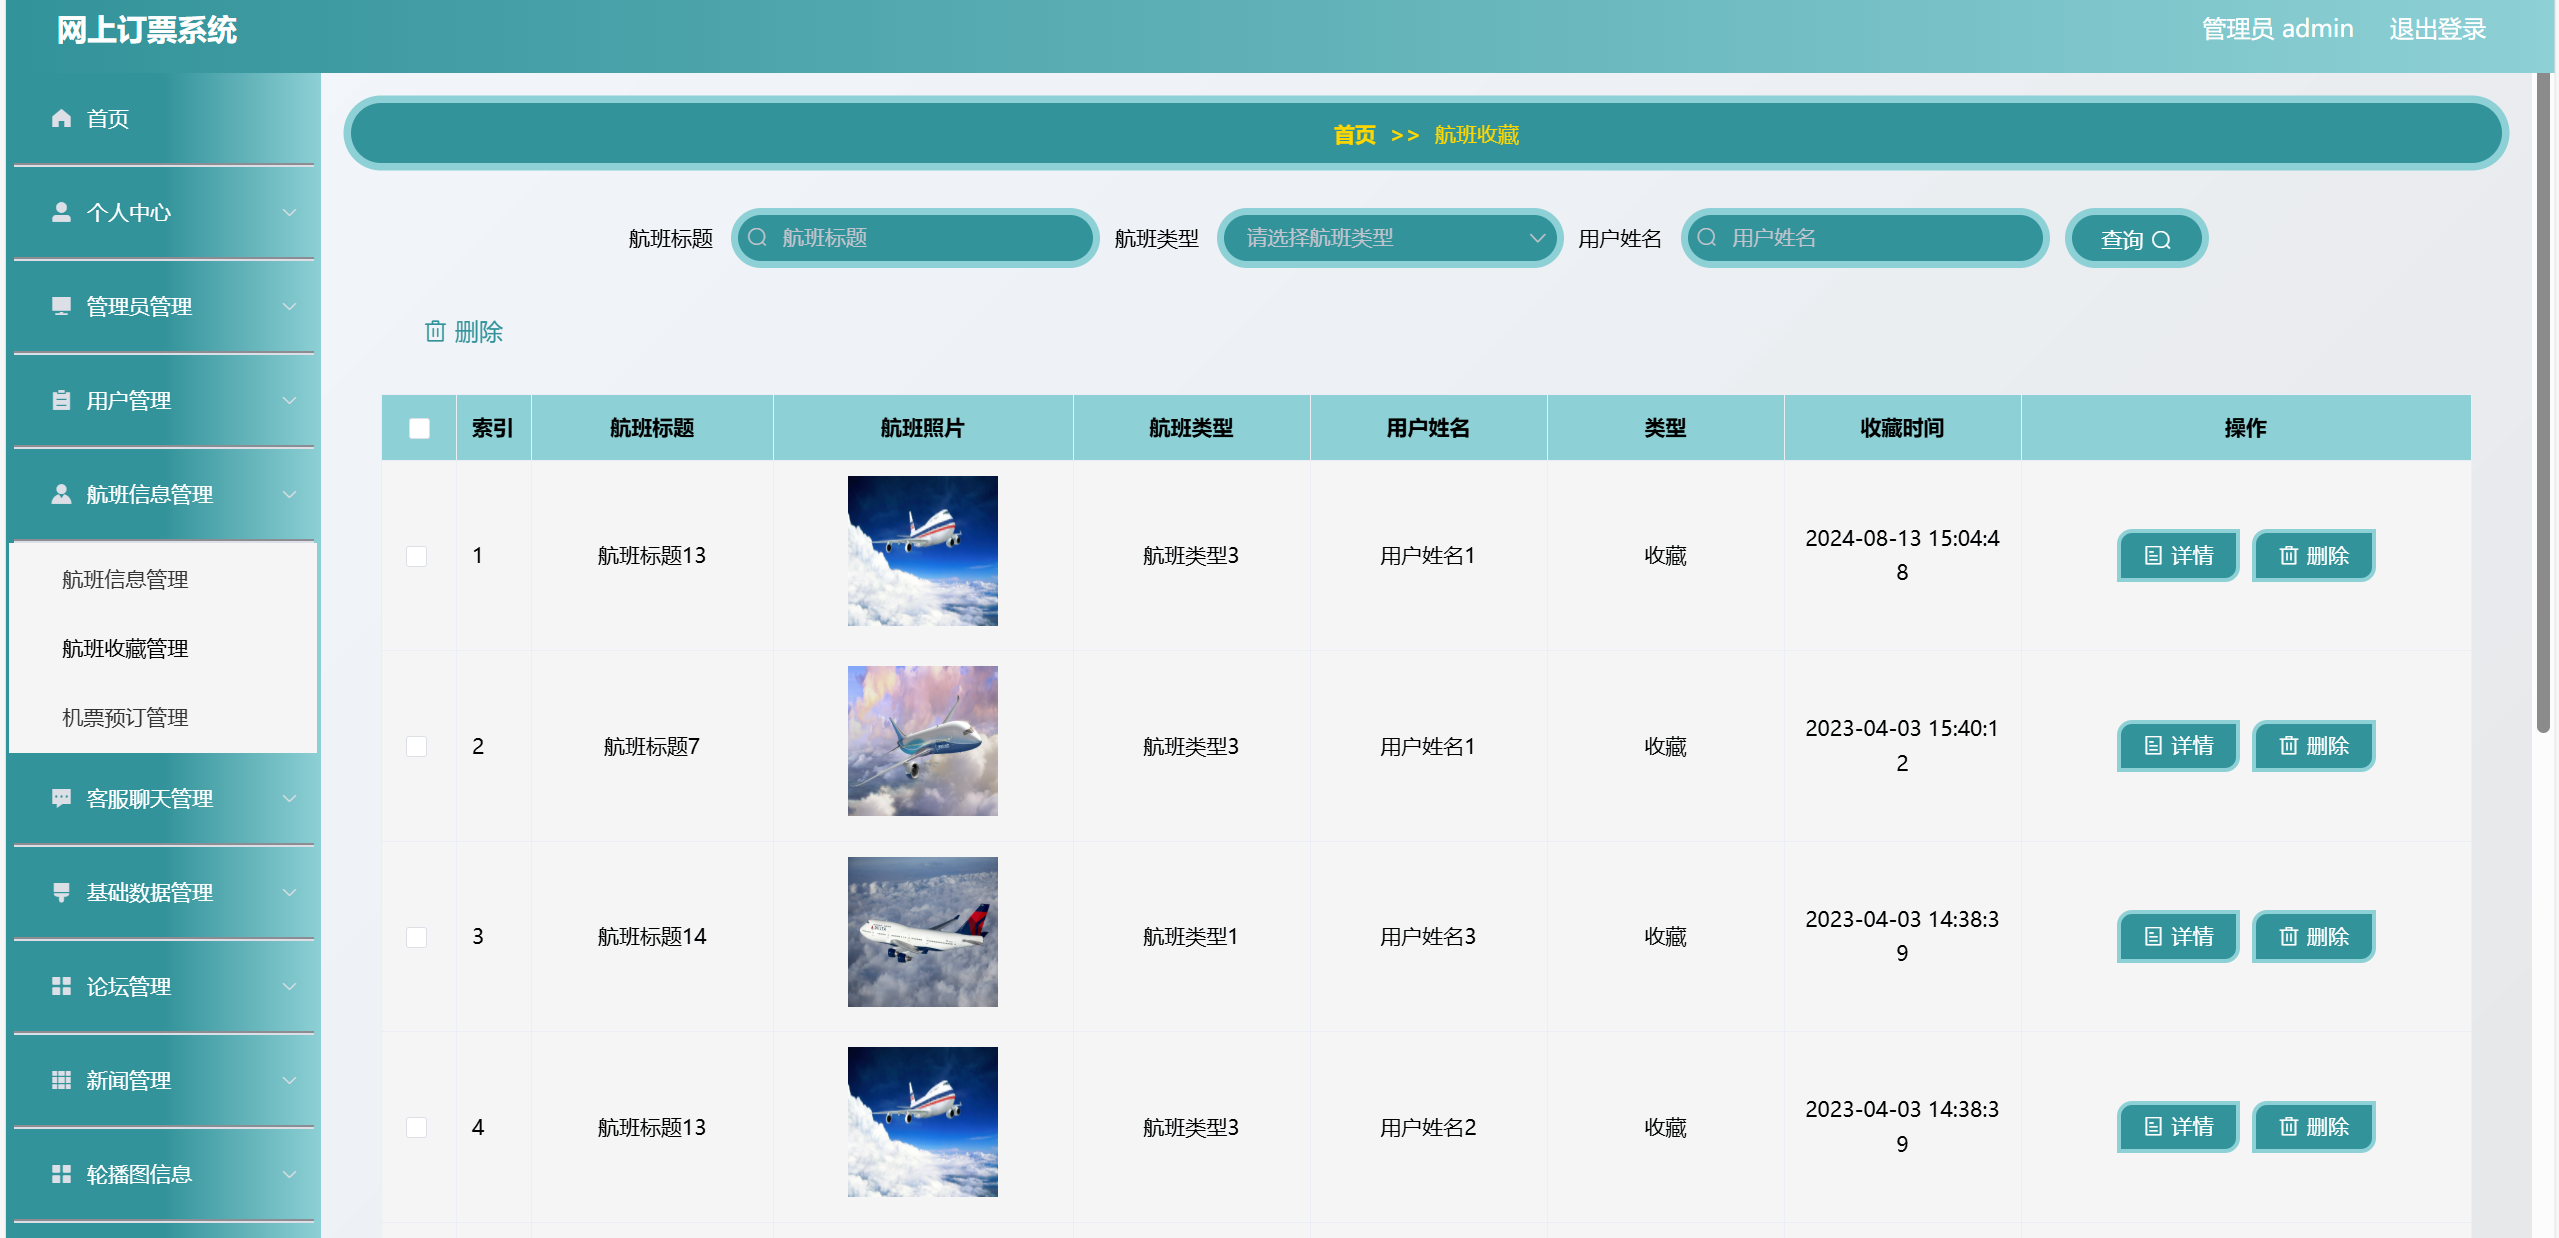Click the page vertical scrollbar thumb
The image size is (2559, 1238).
[x=2543, y=400]
